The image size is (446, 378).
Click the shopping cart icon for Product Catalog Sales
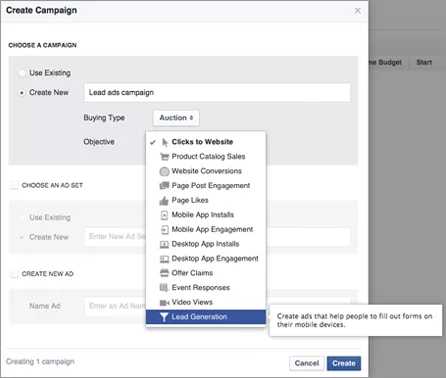coord(164,157)
